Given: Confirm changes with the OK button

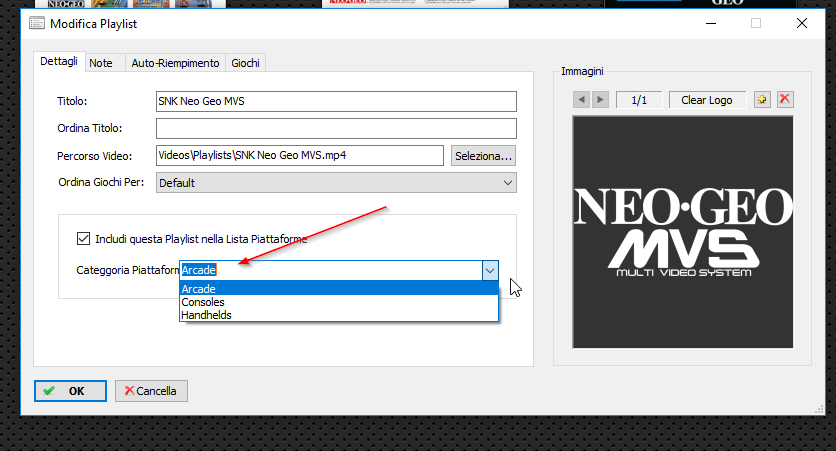Looking at the screenshot, I should pyautogui.click(x=70, y=391).
